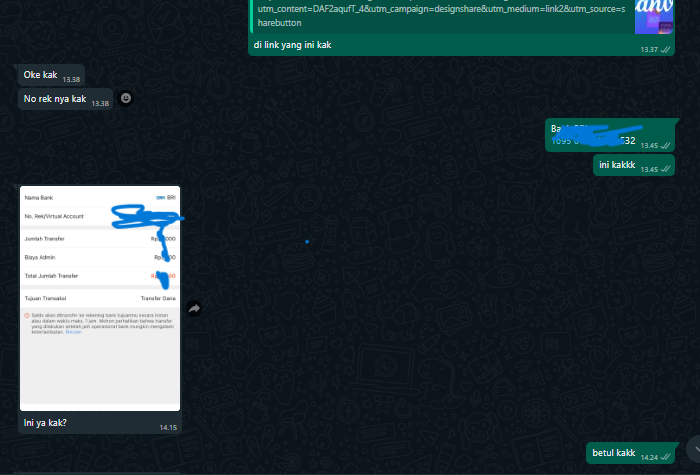Viewport: 700px width, 475px height.
Task: Select the "No rek nya kak" message
Action: [65, 99]
